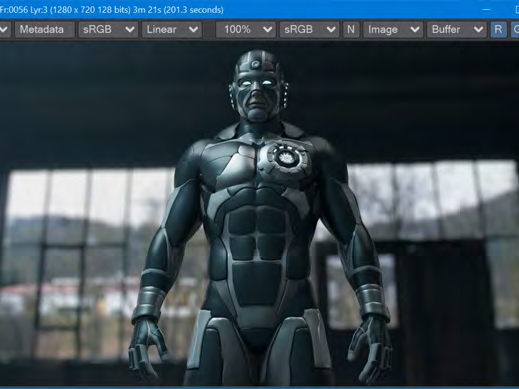Click the rendered robot image

tap(259, 213)
